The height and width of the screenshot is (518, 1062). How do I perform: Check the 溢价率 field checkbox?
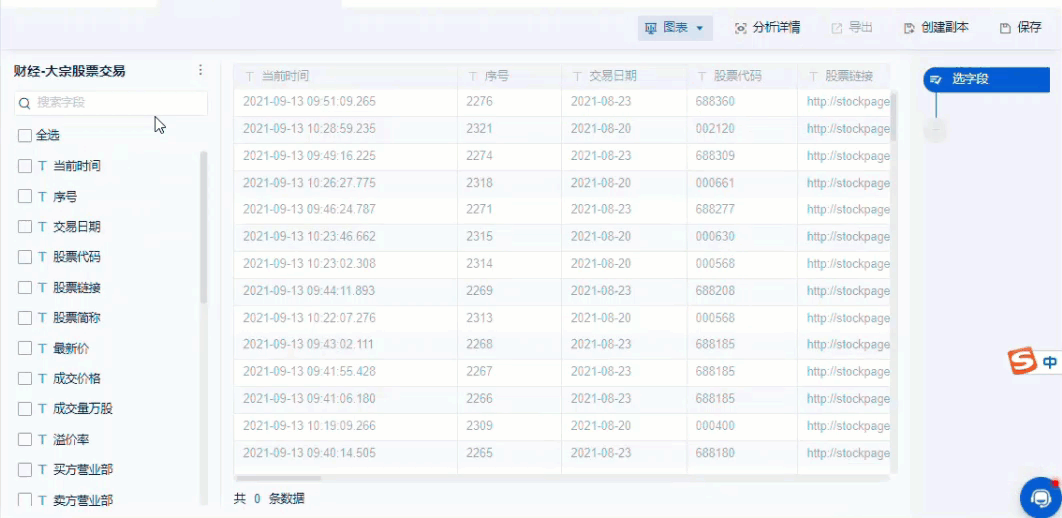[x=25, y=439]
